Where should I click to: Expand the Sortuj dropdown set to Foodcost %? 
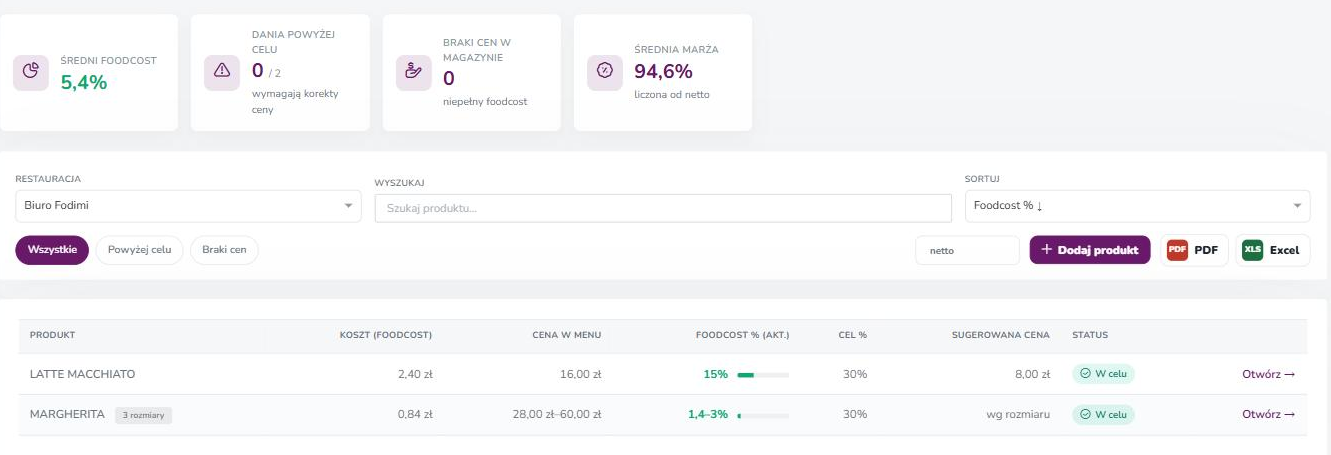(1137, 206)
